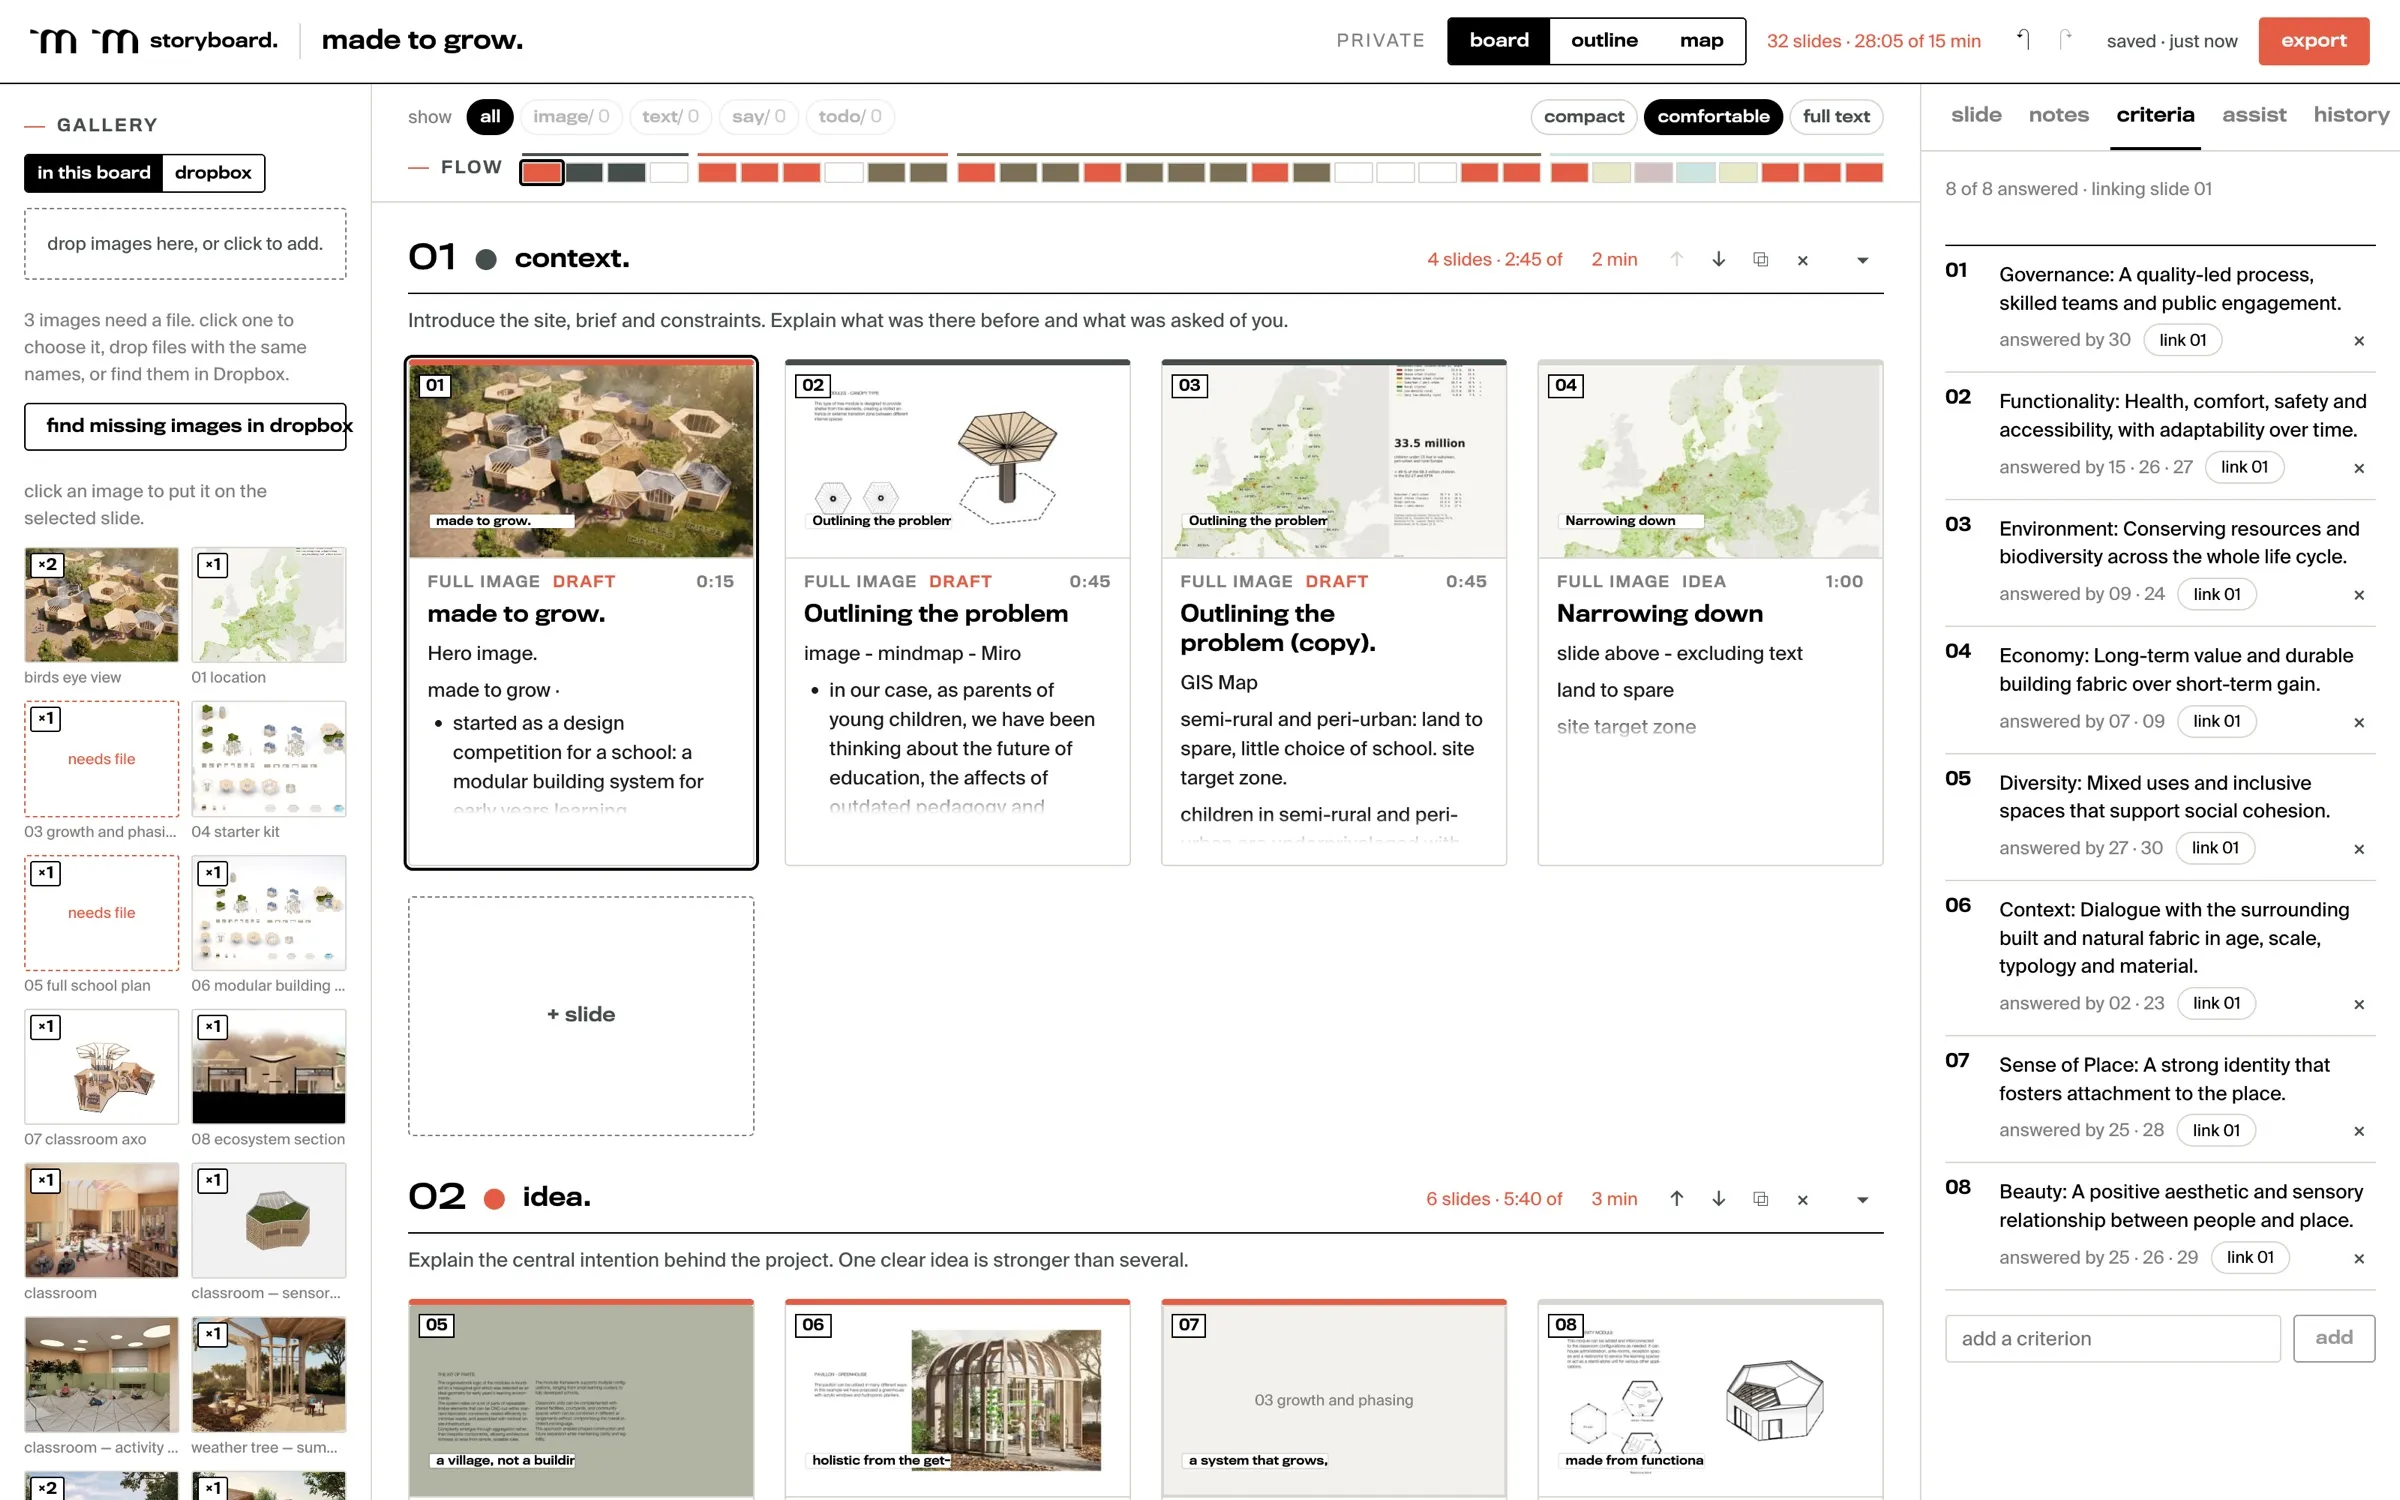Screen dimensions: 2400x1500
Task: Move idea section up with arrow
Action: (x=1676, y=1199)
